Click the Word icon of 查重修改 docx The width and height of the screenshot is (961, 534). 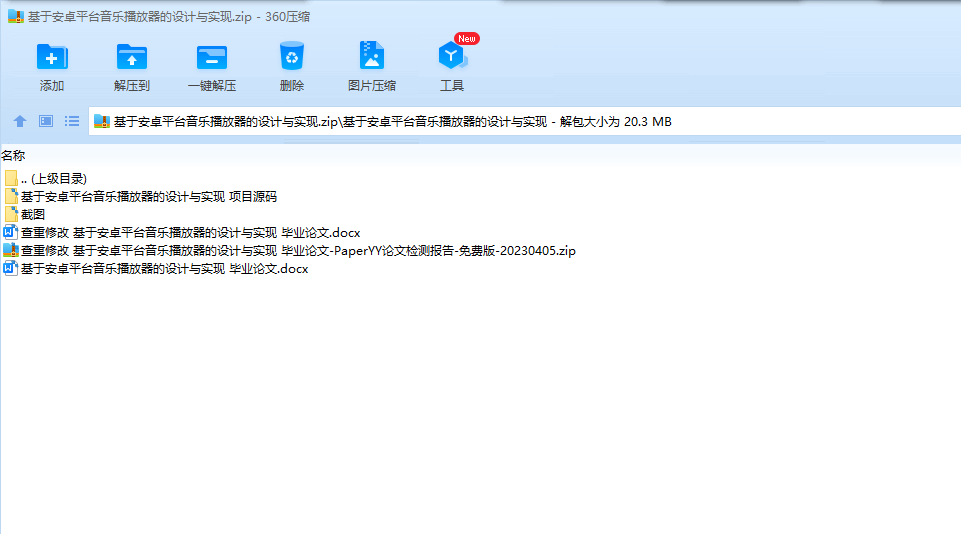pos(10,233)
